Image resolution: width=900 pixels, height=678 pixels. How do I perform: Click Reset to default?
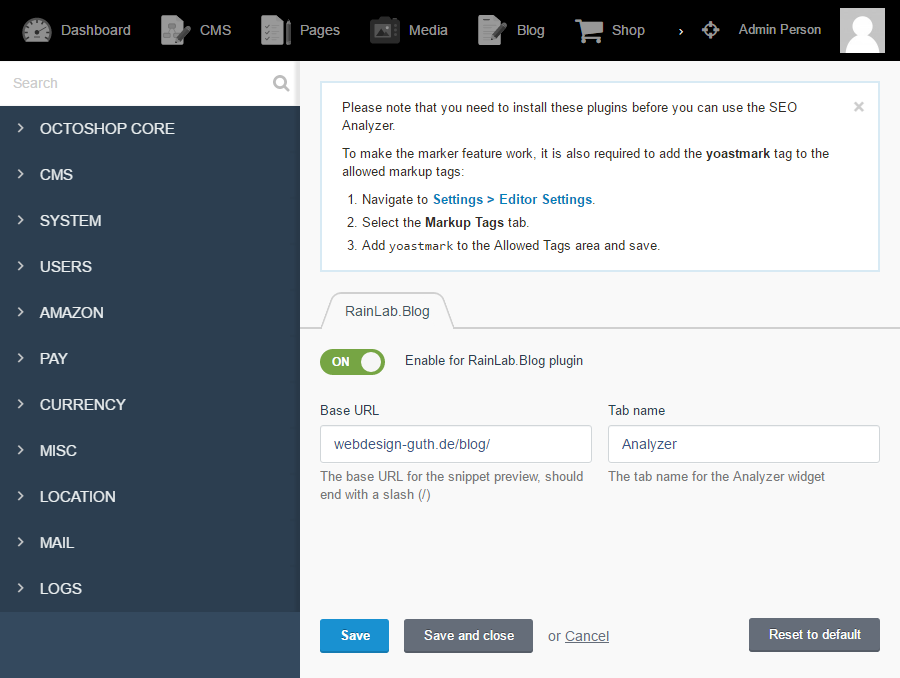(x=813, y=635)
